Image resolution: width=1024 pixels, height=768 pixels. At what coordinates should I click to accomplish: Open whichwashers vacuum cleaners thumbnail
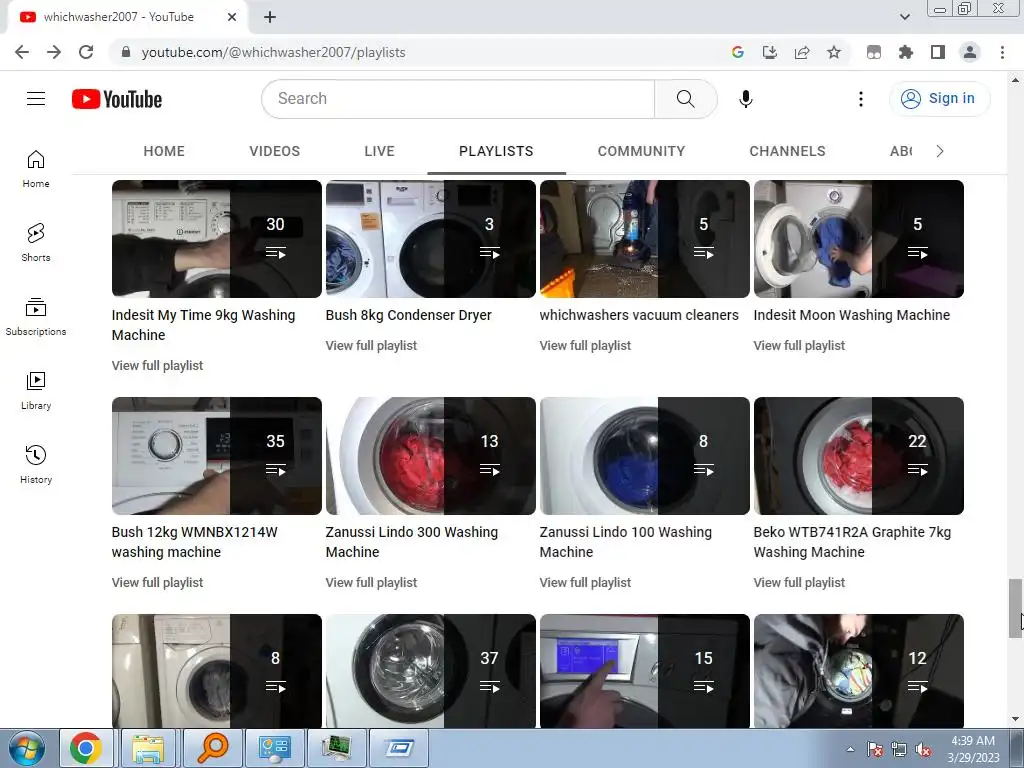[x=645, y=239]
